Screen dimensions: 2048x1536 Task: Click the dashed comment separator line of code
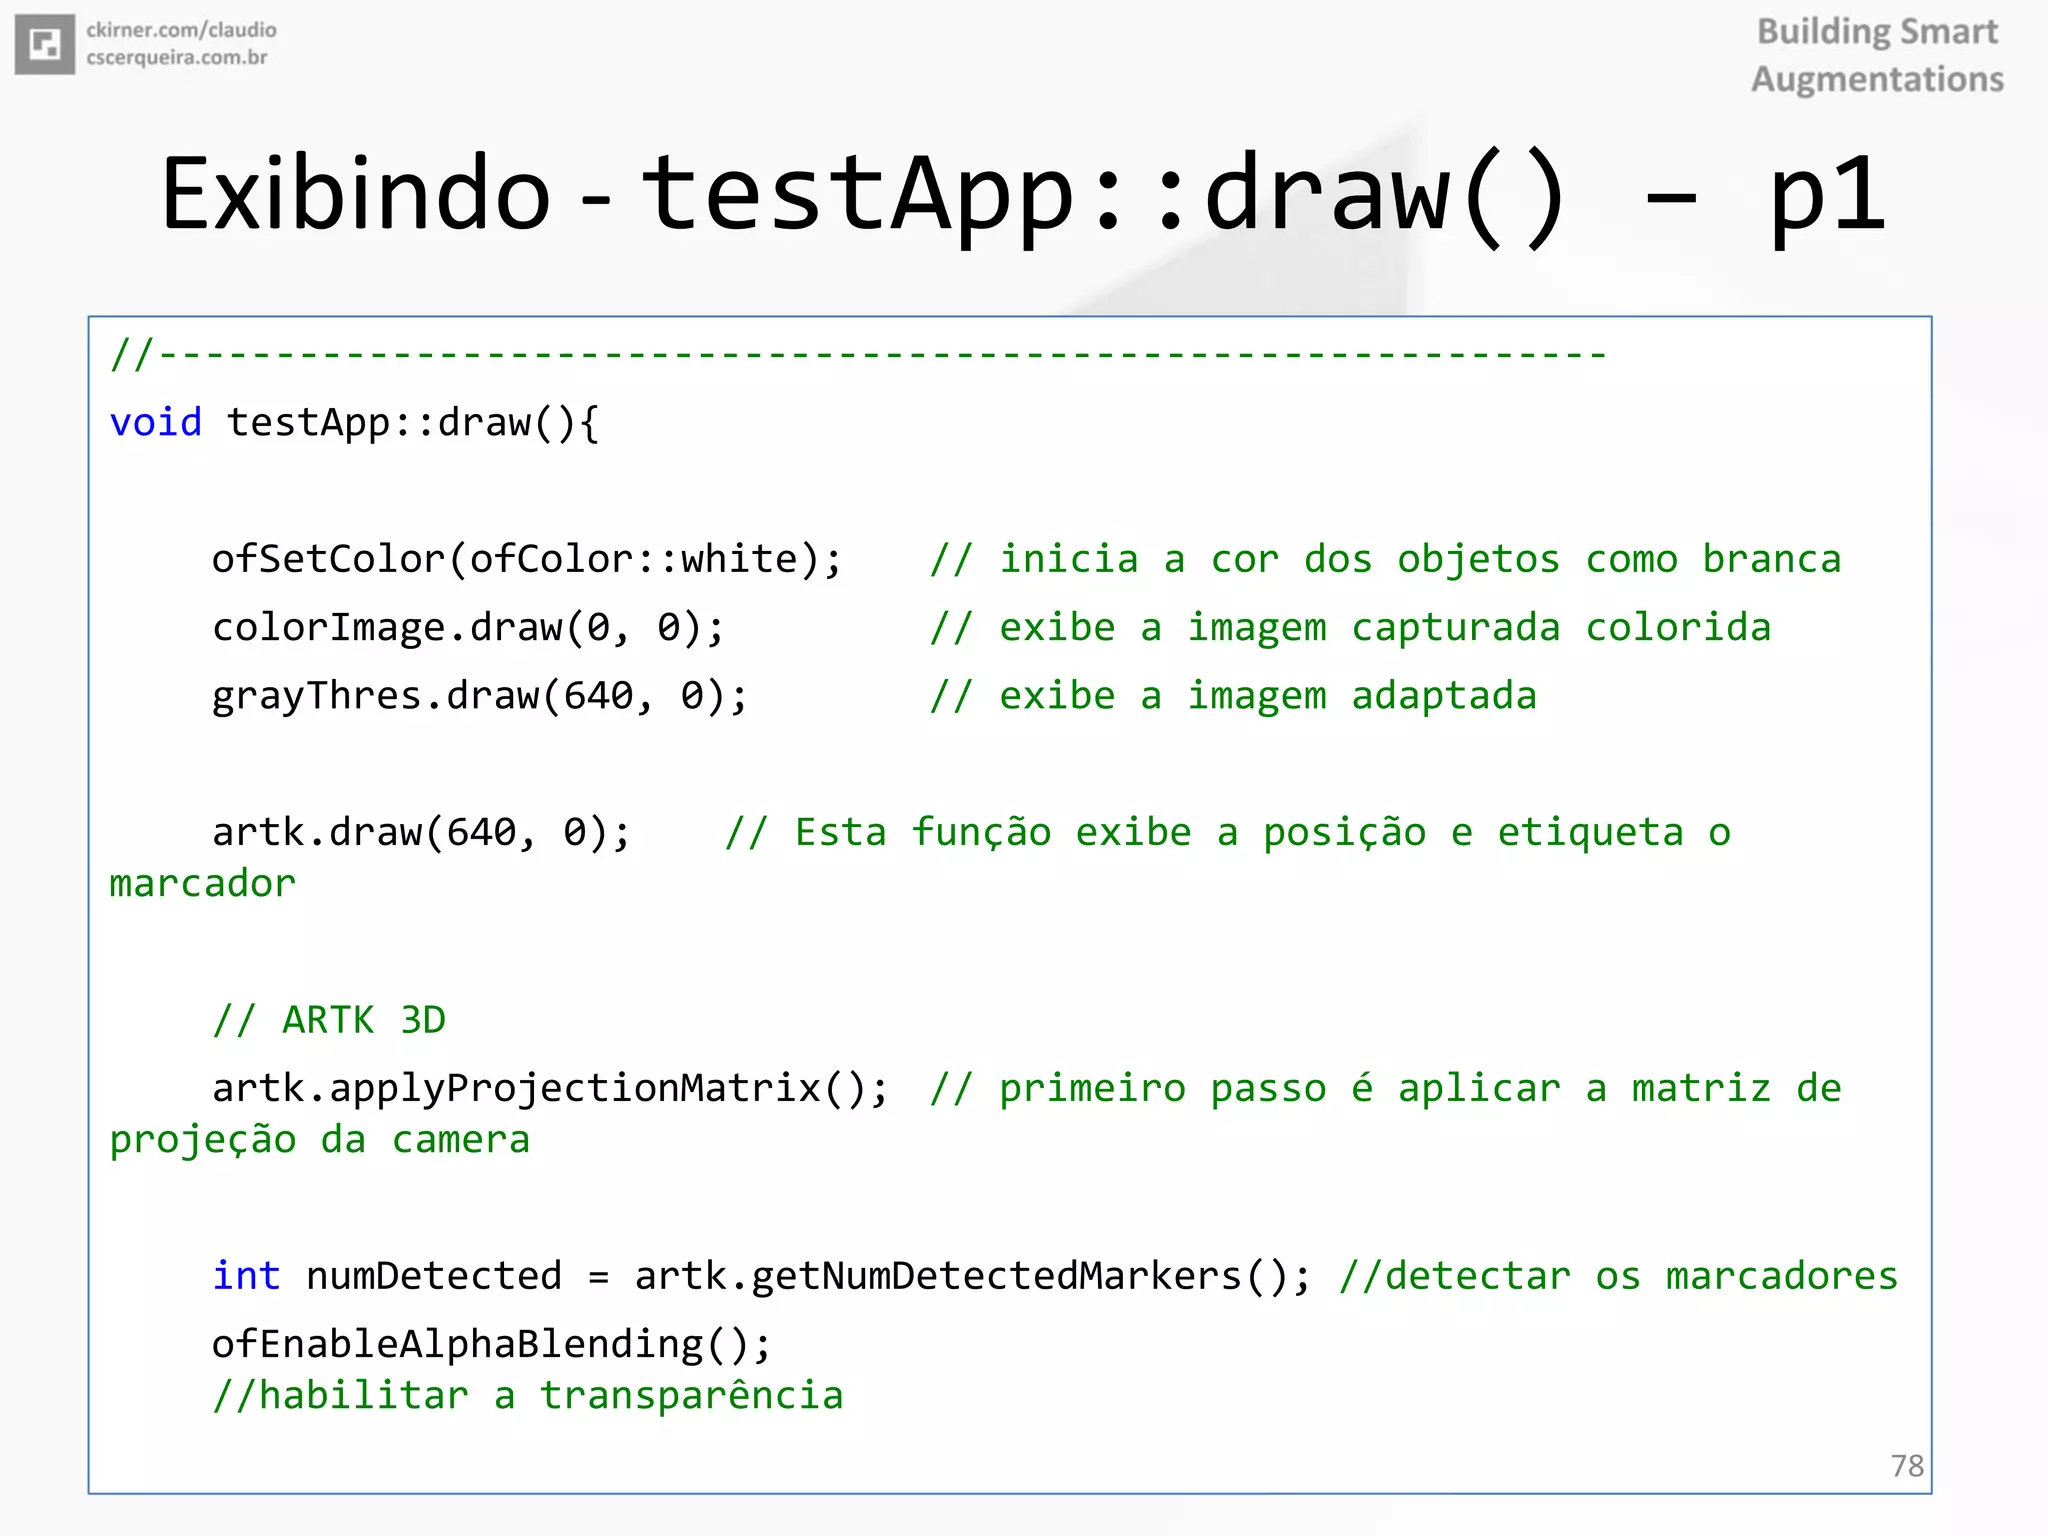click(x=858, y=354)
